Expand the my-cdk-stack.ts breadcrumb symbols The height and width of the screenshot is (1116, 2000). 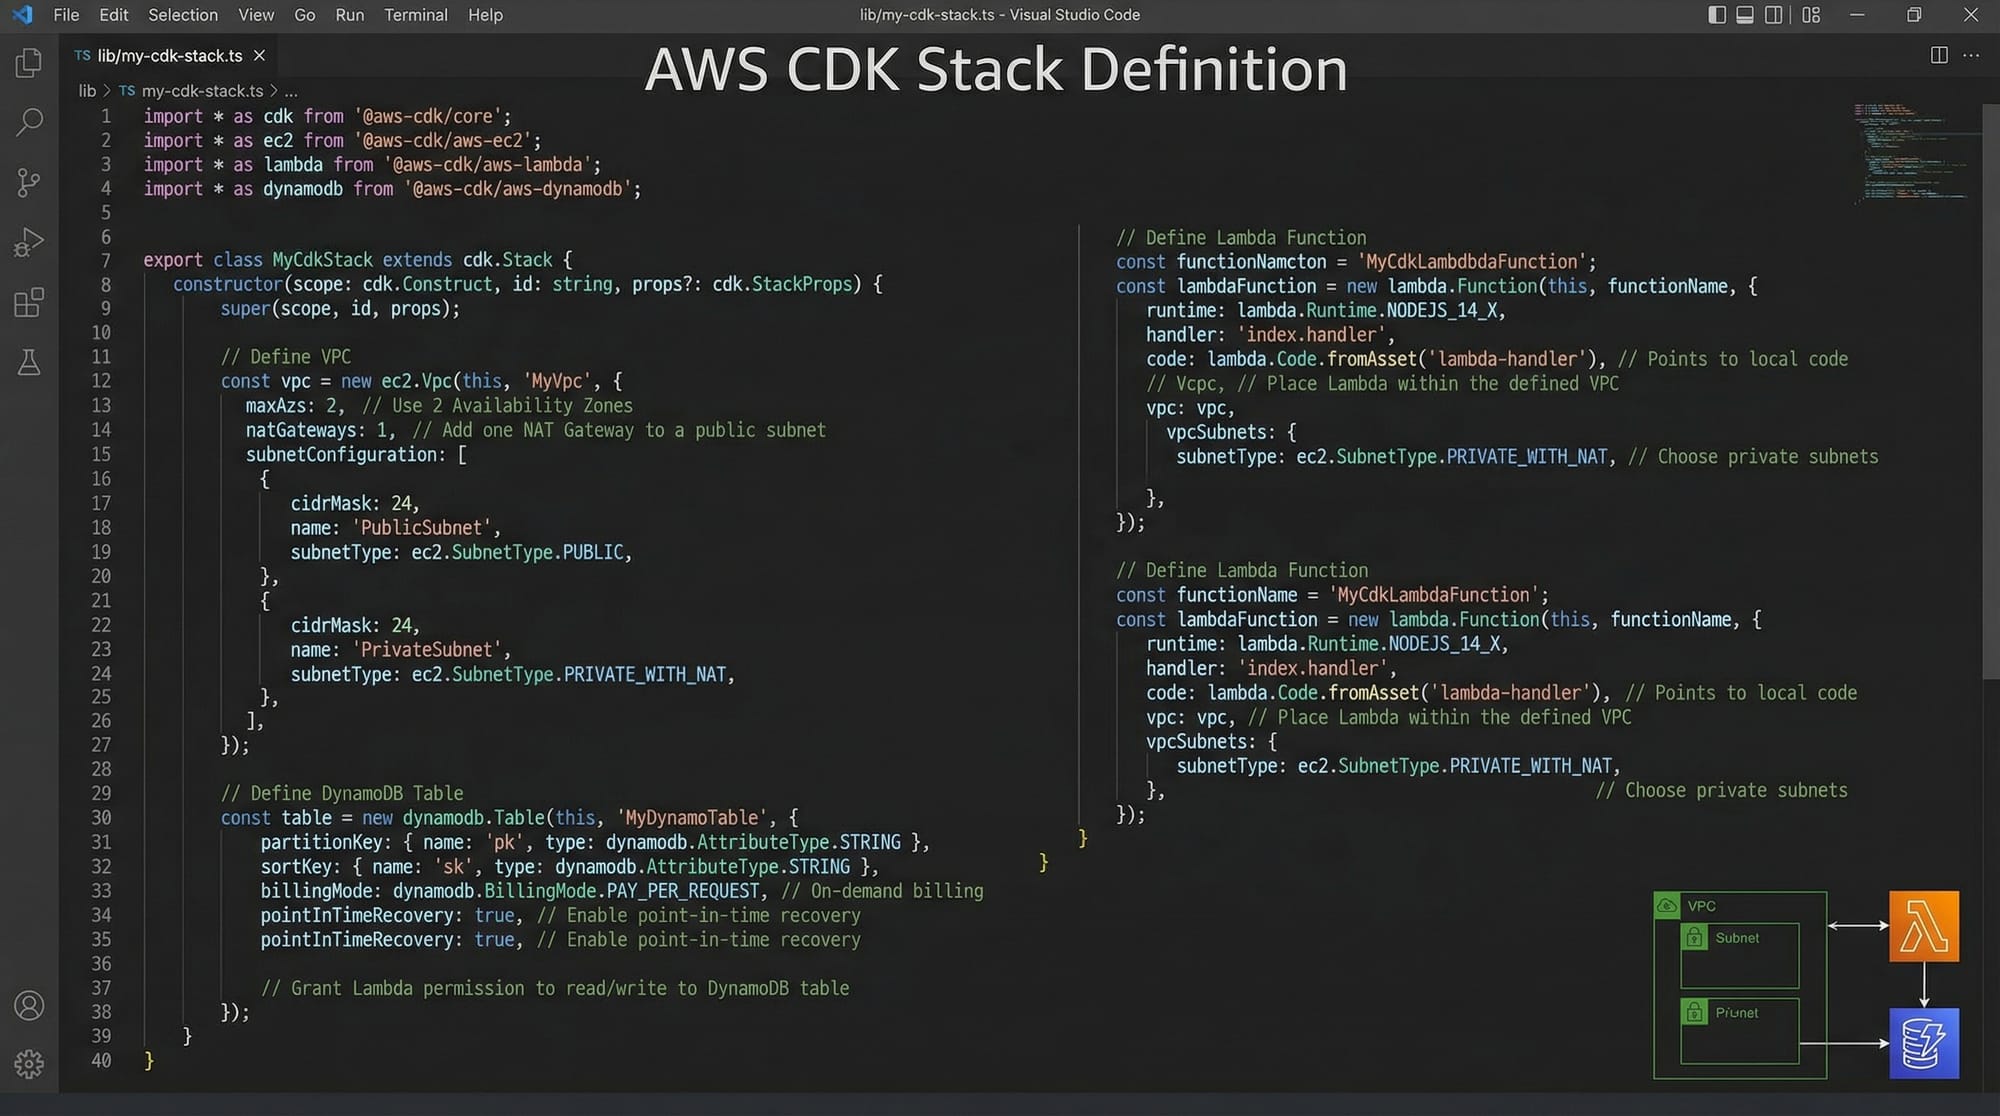[203, 90]
